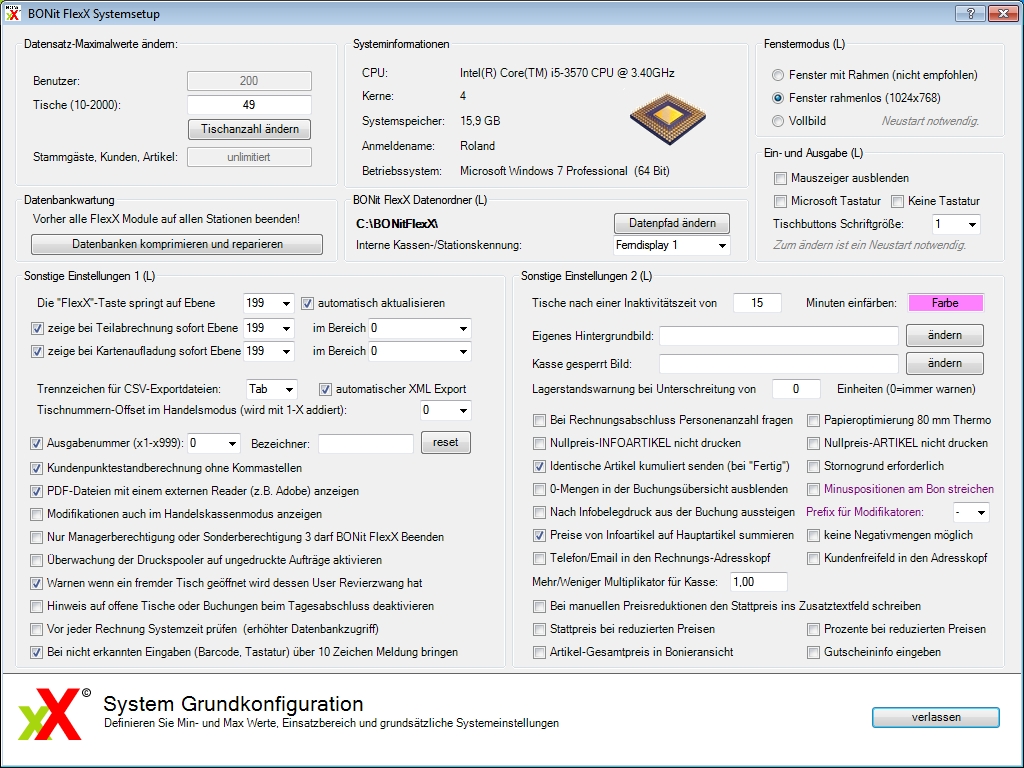1024x768 pixels.
Task: Enable Nullpreis-ARTIKEL nicht drucken
Action: point(813,443)
